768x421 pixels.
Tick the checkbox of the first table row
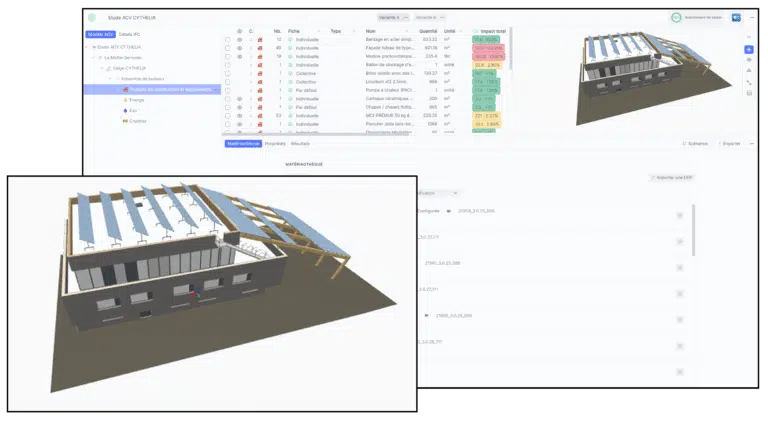pos(227,39)
